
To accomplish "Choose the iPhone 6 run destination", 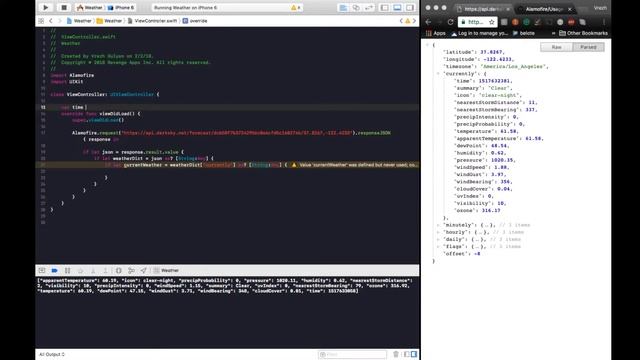I will (x=121, y=7).
